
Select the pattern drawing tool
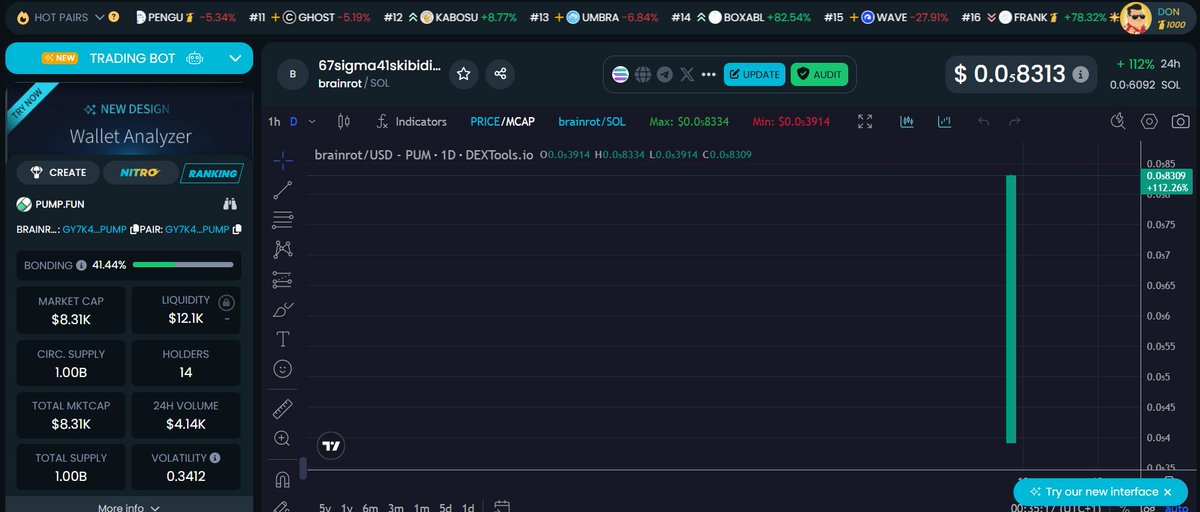(283, 249)
